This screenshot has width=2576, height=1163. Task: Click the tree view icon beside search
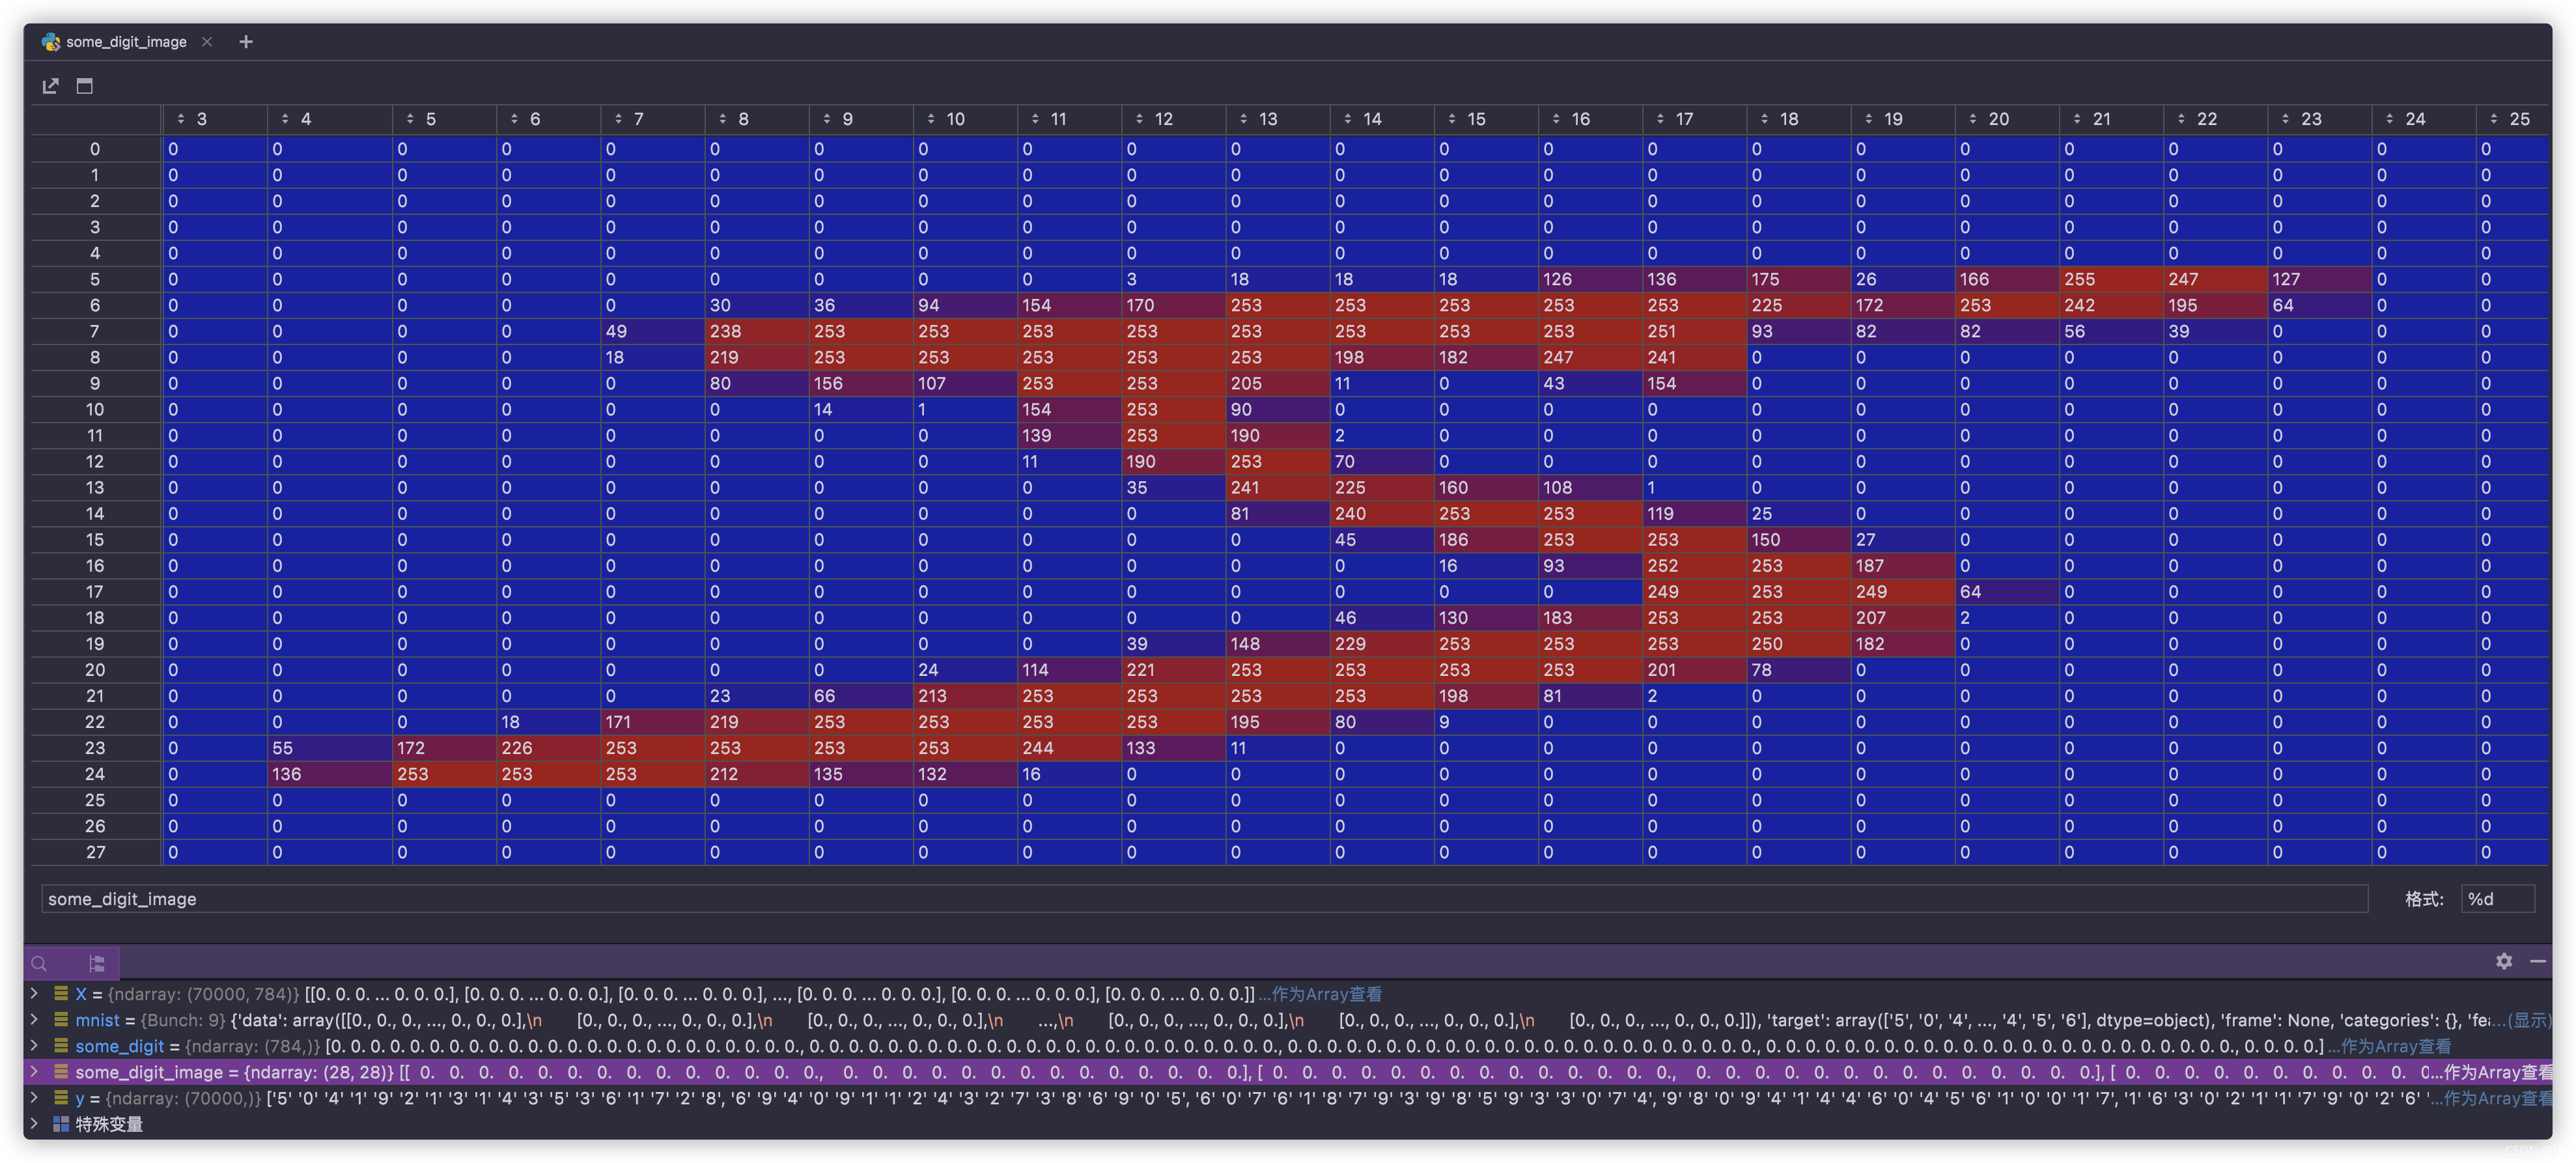[x=97, y=963]
